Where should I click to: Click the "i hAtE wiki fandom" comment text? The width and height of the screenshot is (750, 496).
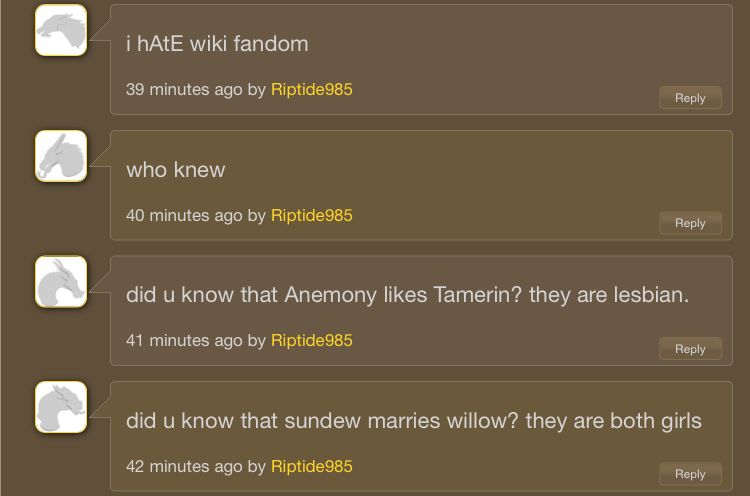[x=217, y=44]
